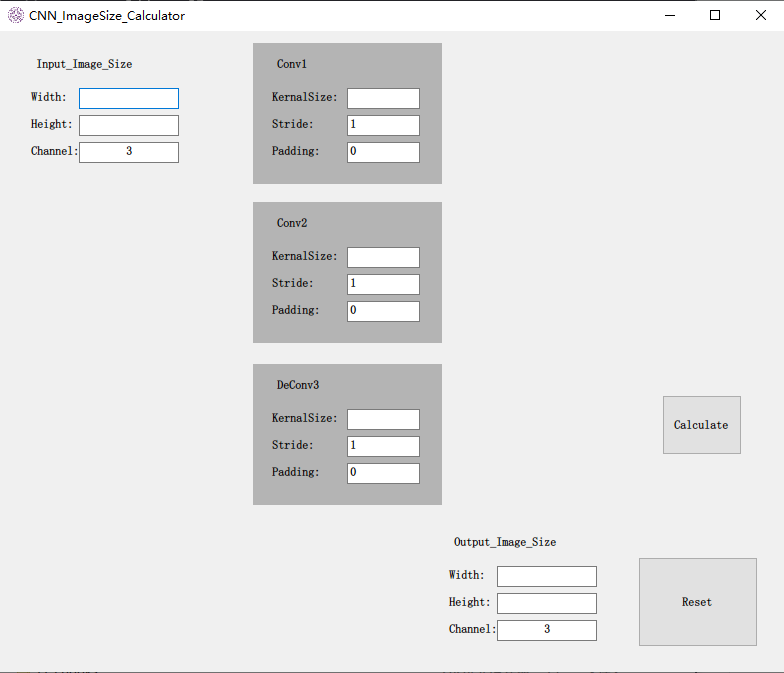The width and height of the screenshot is (784, 673).
Task: Focus the input image Width field
Action: pyautogui.click(x=129, y=98)
